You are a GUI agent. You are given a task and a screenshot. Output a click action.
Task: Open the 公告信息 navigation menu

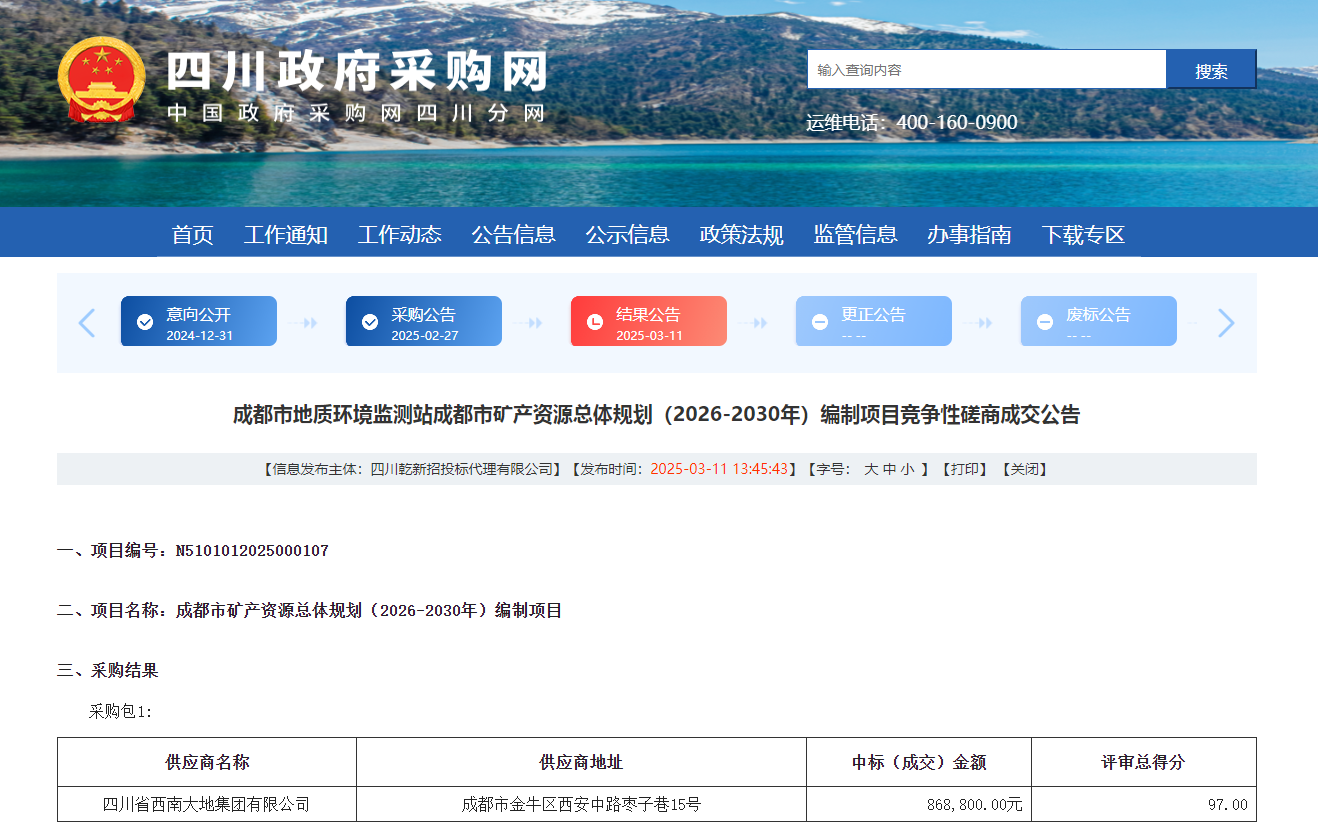(x=514, y=235)
